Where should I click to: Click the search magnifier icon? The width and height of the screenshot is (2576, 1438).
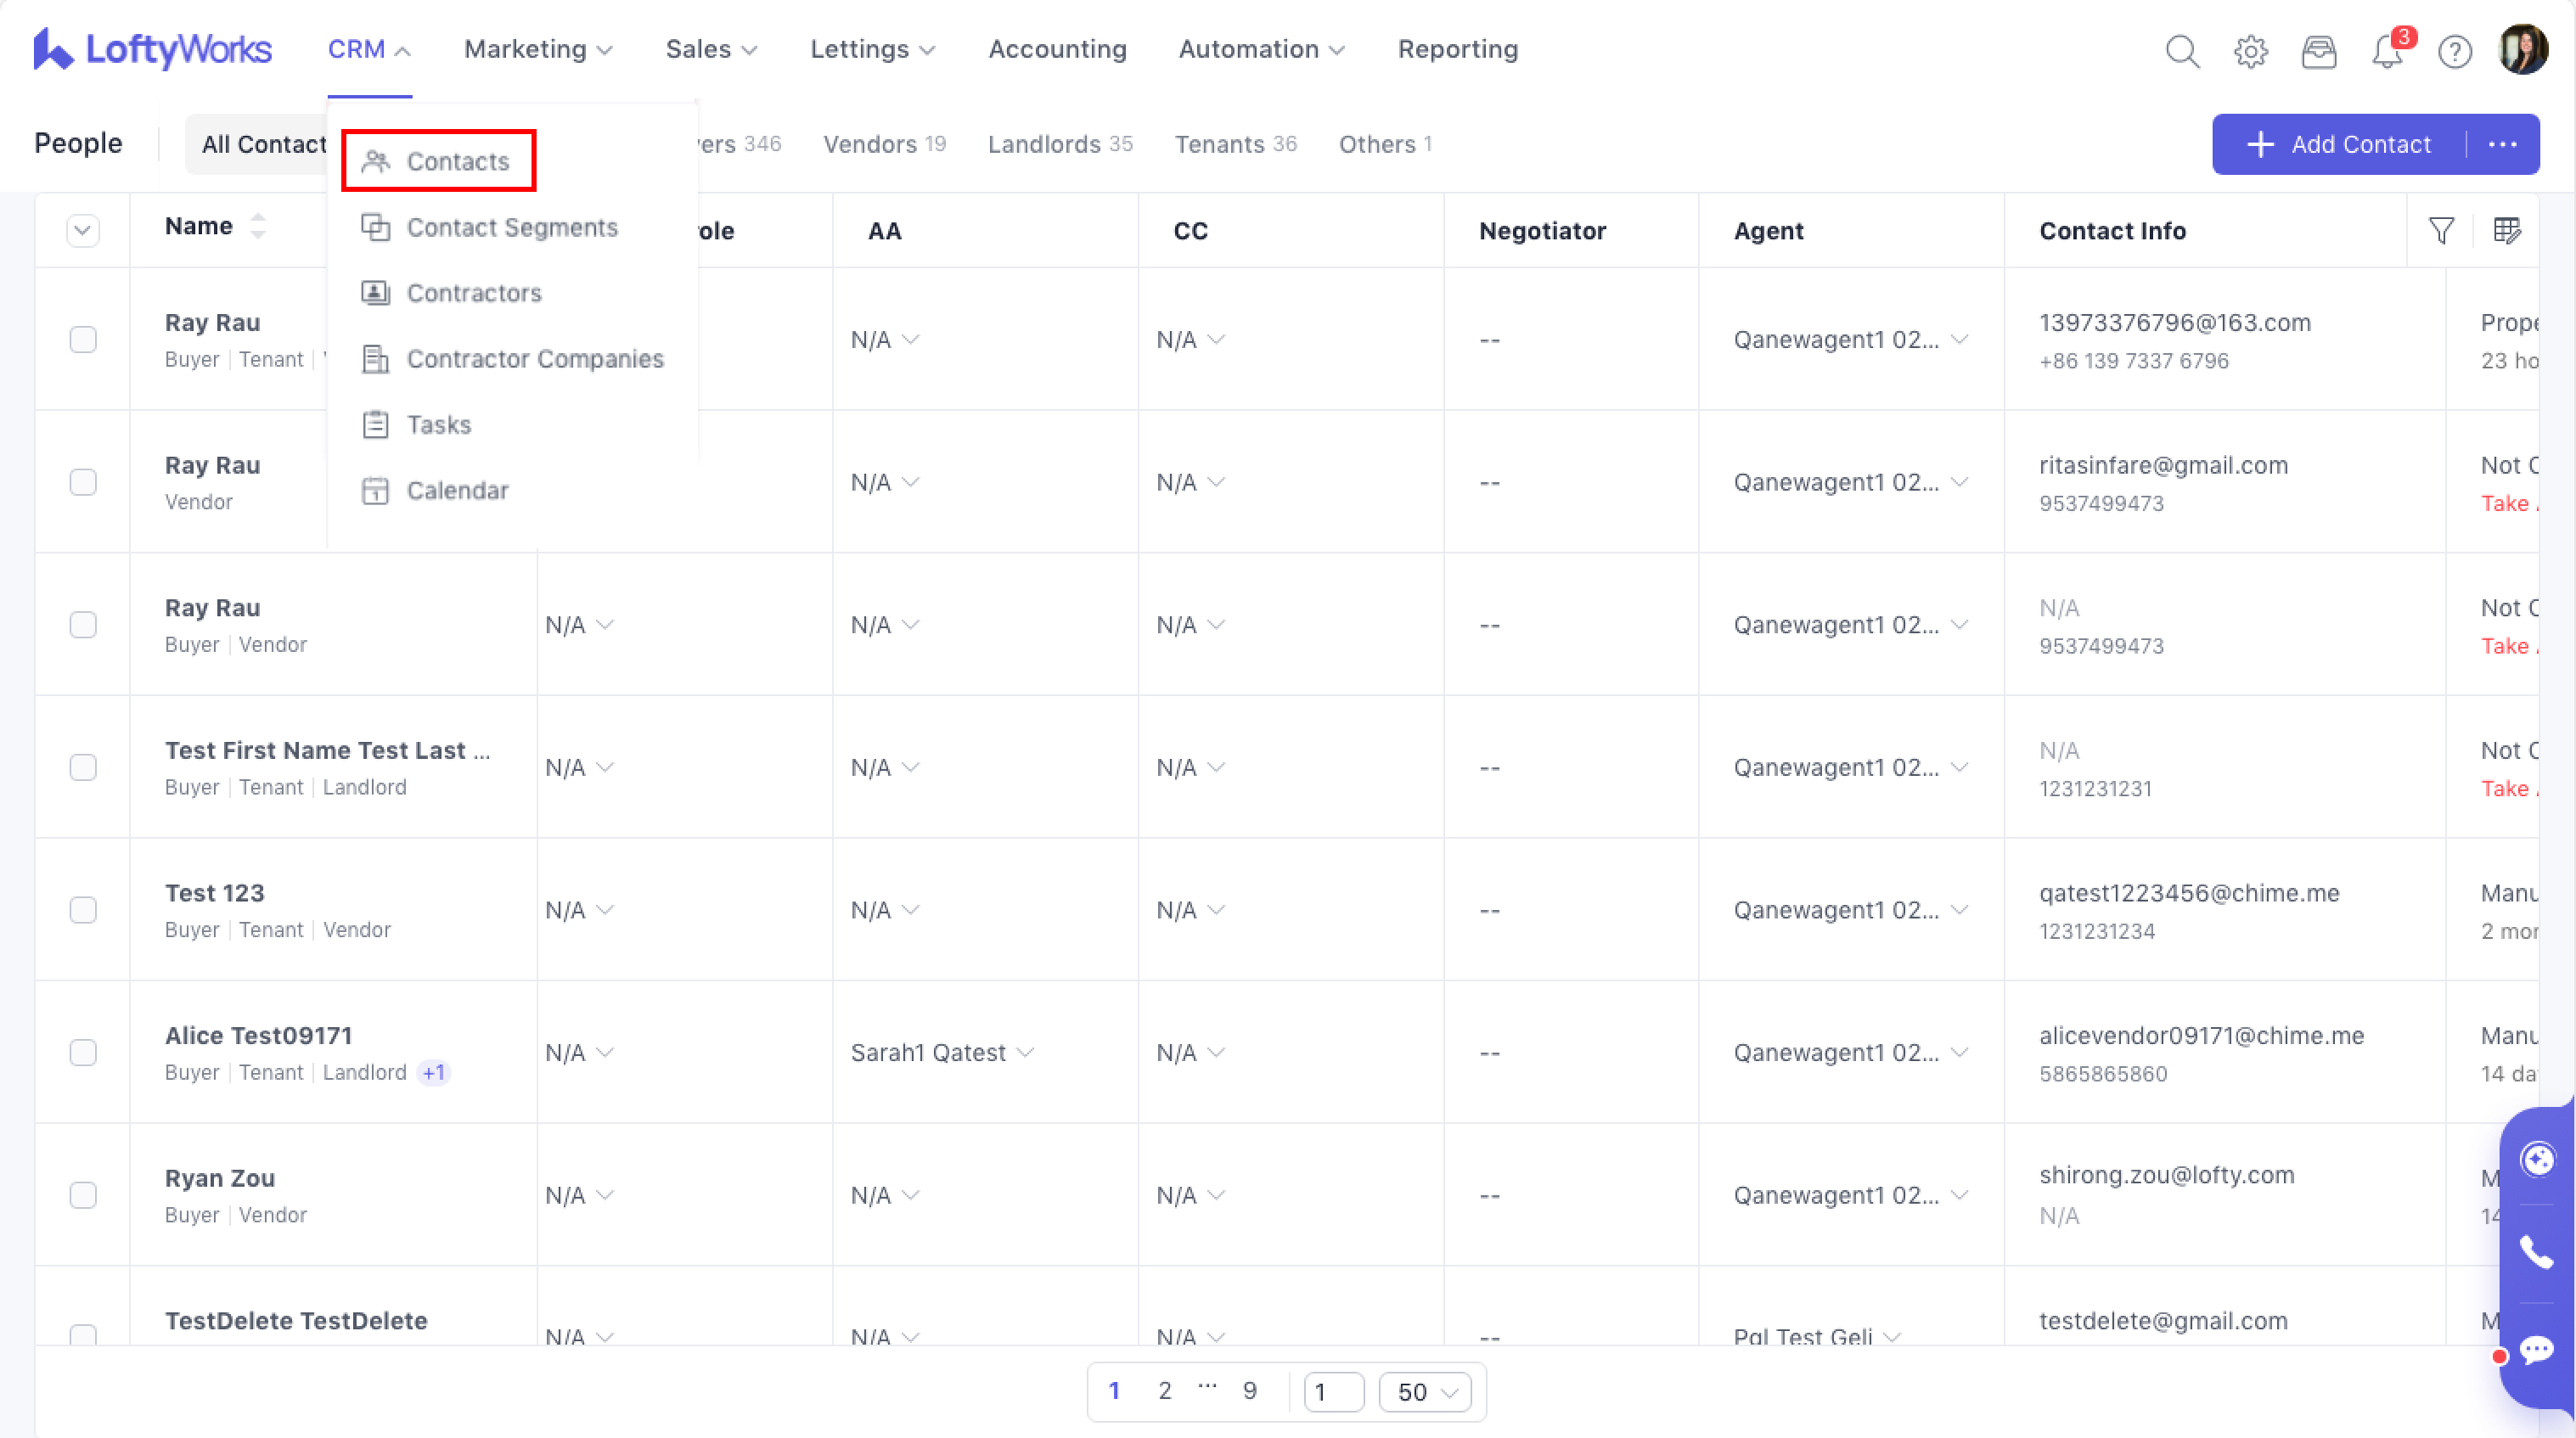coord(2182,50)
